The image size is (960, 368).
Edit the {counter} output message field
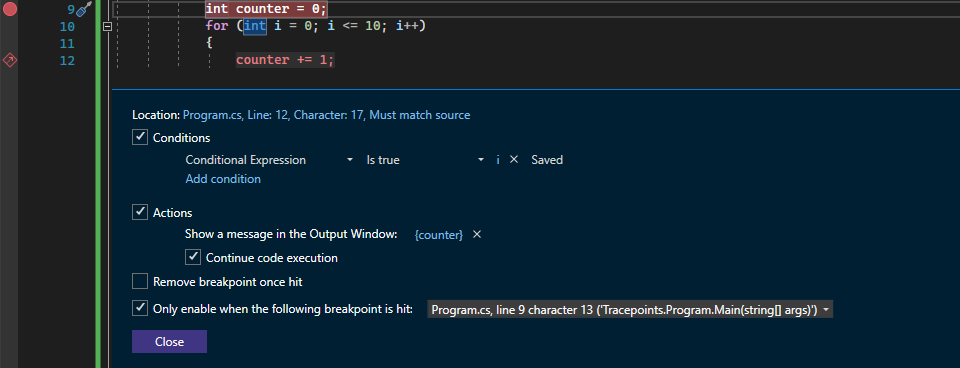[x=439, y=235]
